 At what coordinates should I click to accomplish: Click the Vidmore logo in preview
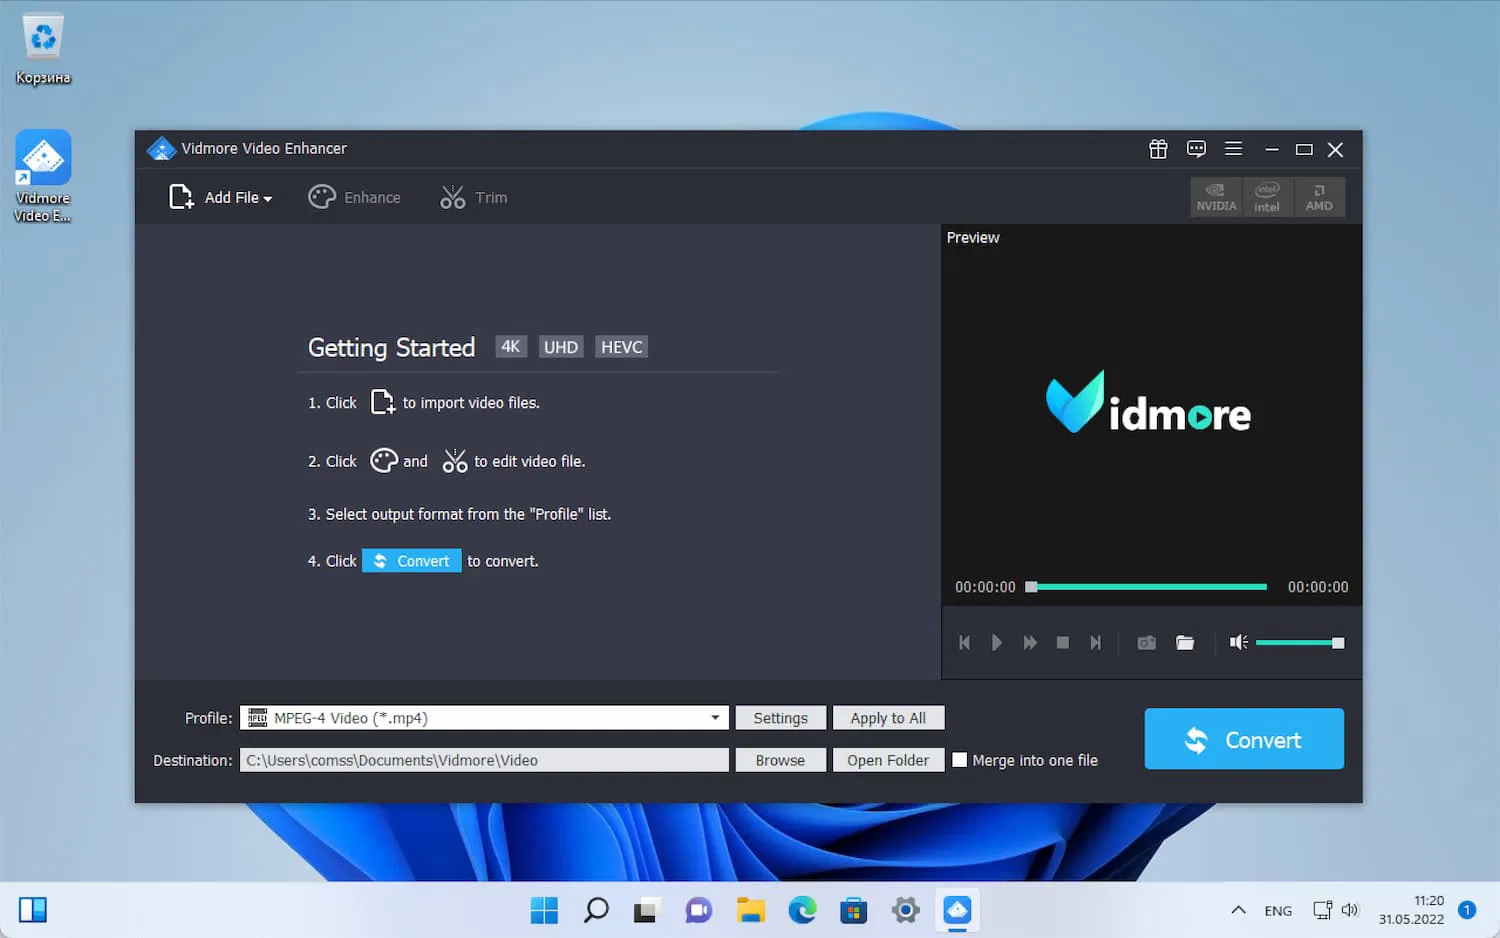[1149, 403]
